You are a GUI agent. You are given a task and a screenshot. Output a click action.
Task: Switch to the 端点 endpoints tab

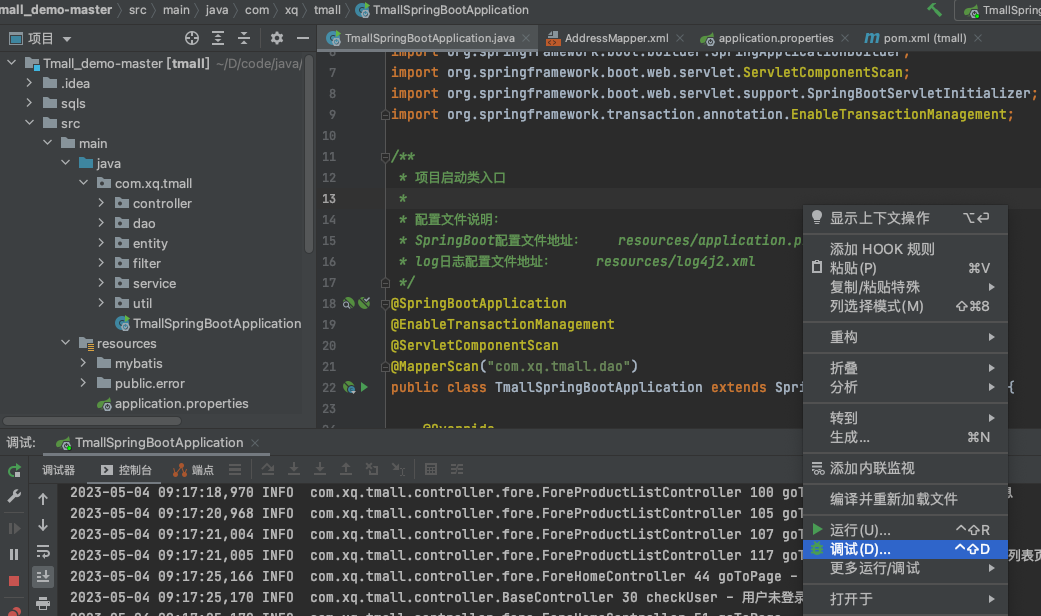pyautogui.click(x=193, y=470)
